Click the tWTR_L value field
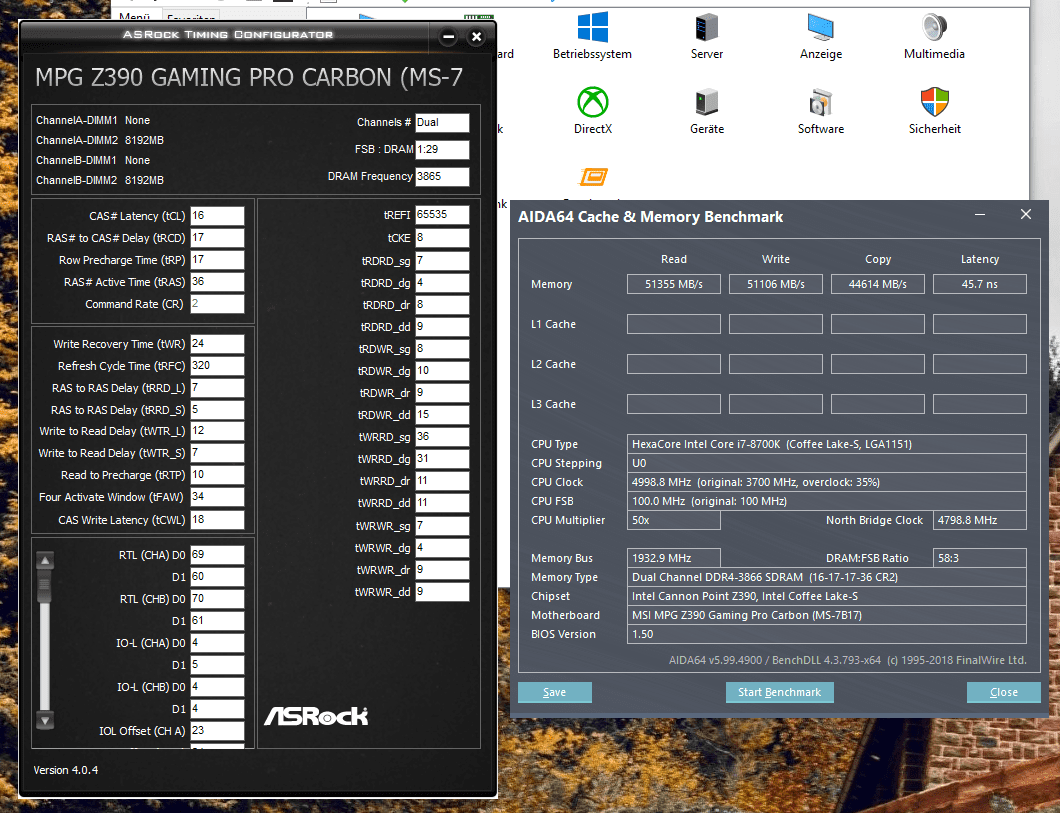This screenshot has width=1060, height=813. (x=217, y=431)
